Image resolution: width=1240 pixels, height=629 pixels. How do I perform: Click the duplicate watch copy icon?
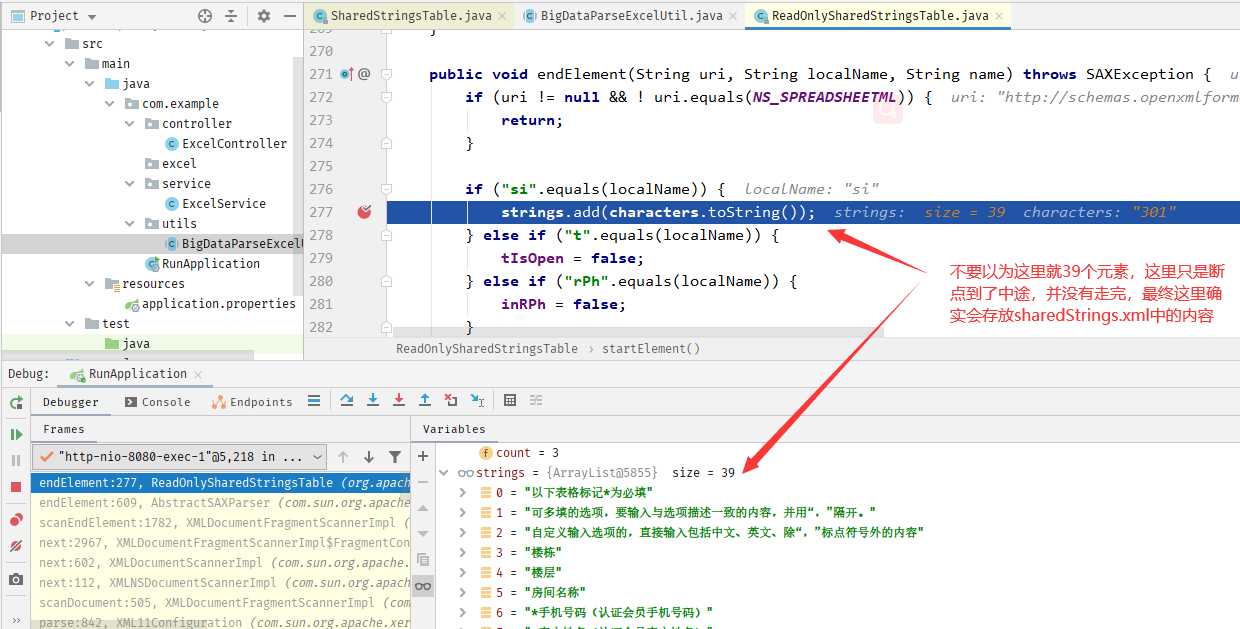(423, 560)
